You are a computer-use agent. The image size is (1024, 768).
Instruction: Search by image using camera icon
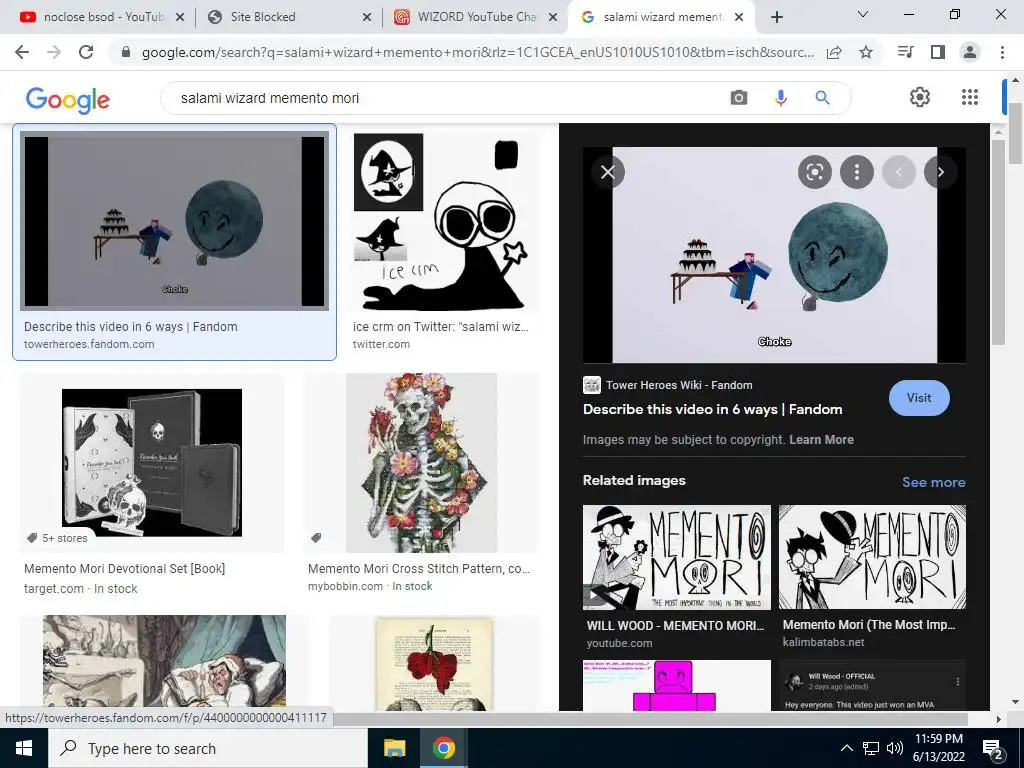point(739,98)
